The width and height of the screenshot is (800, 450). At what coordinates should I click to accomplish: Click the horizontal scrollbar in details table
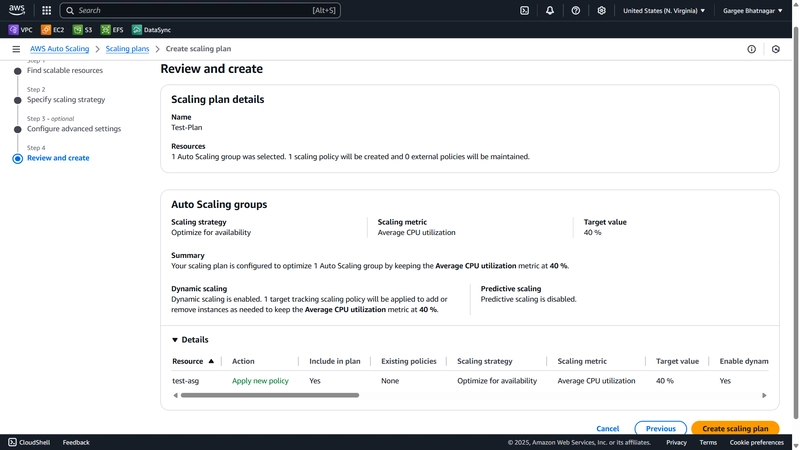click(x=270, y=395)
